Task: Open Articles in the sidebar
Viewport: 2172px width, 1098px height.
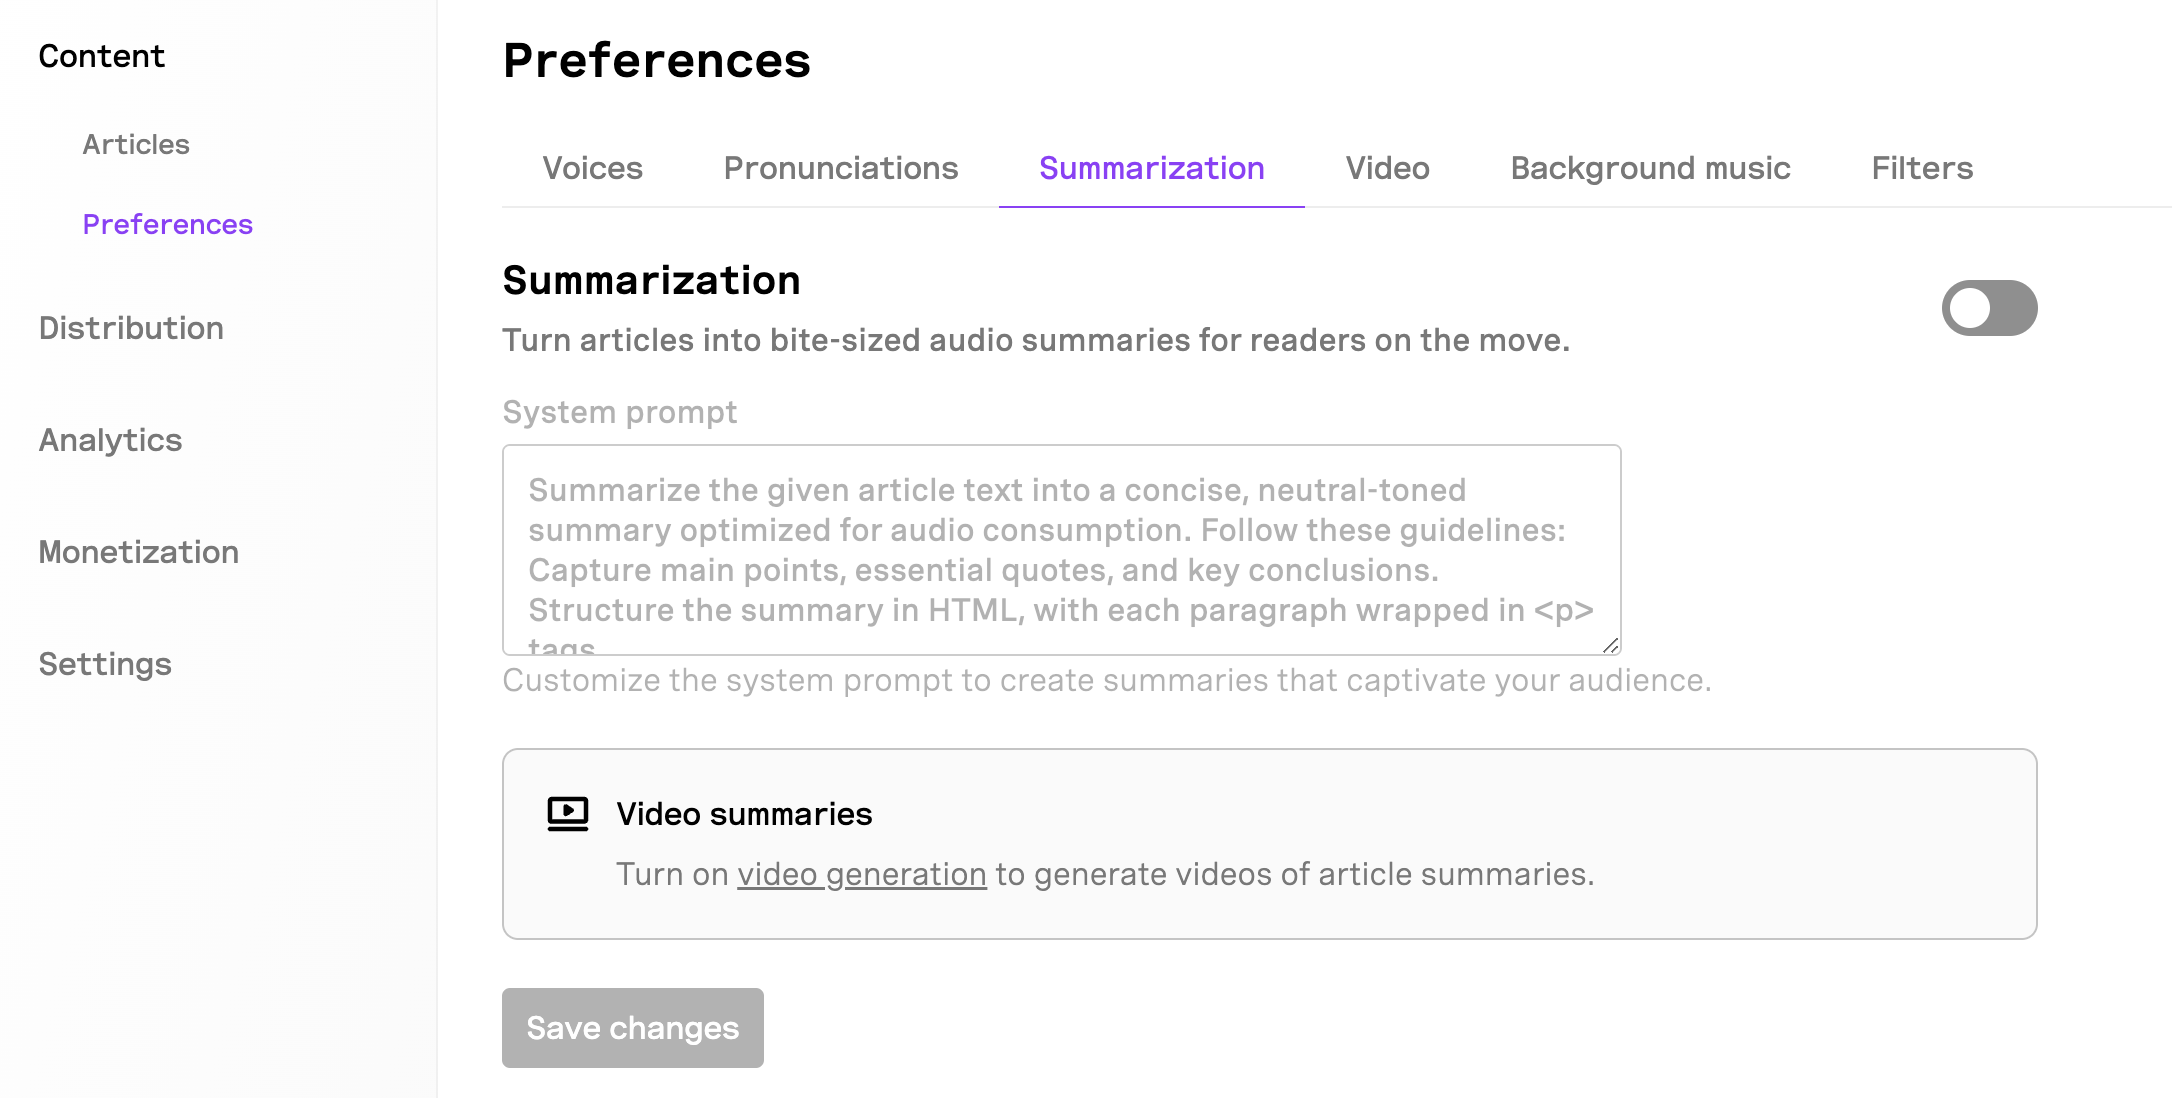Action: click(x=136, y=144)
